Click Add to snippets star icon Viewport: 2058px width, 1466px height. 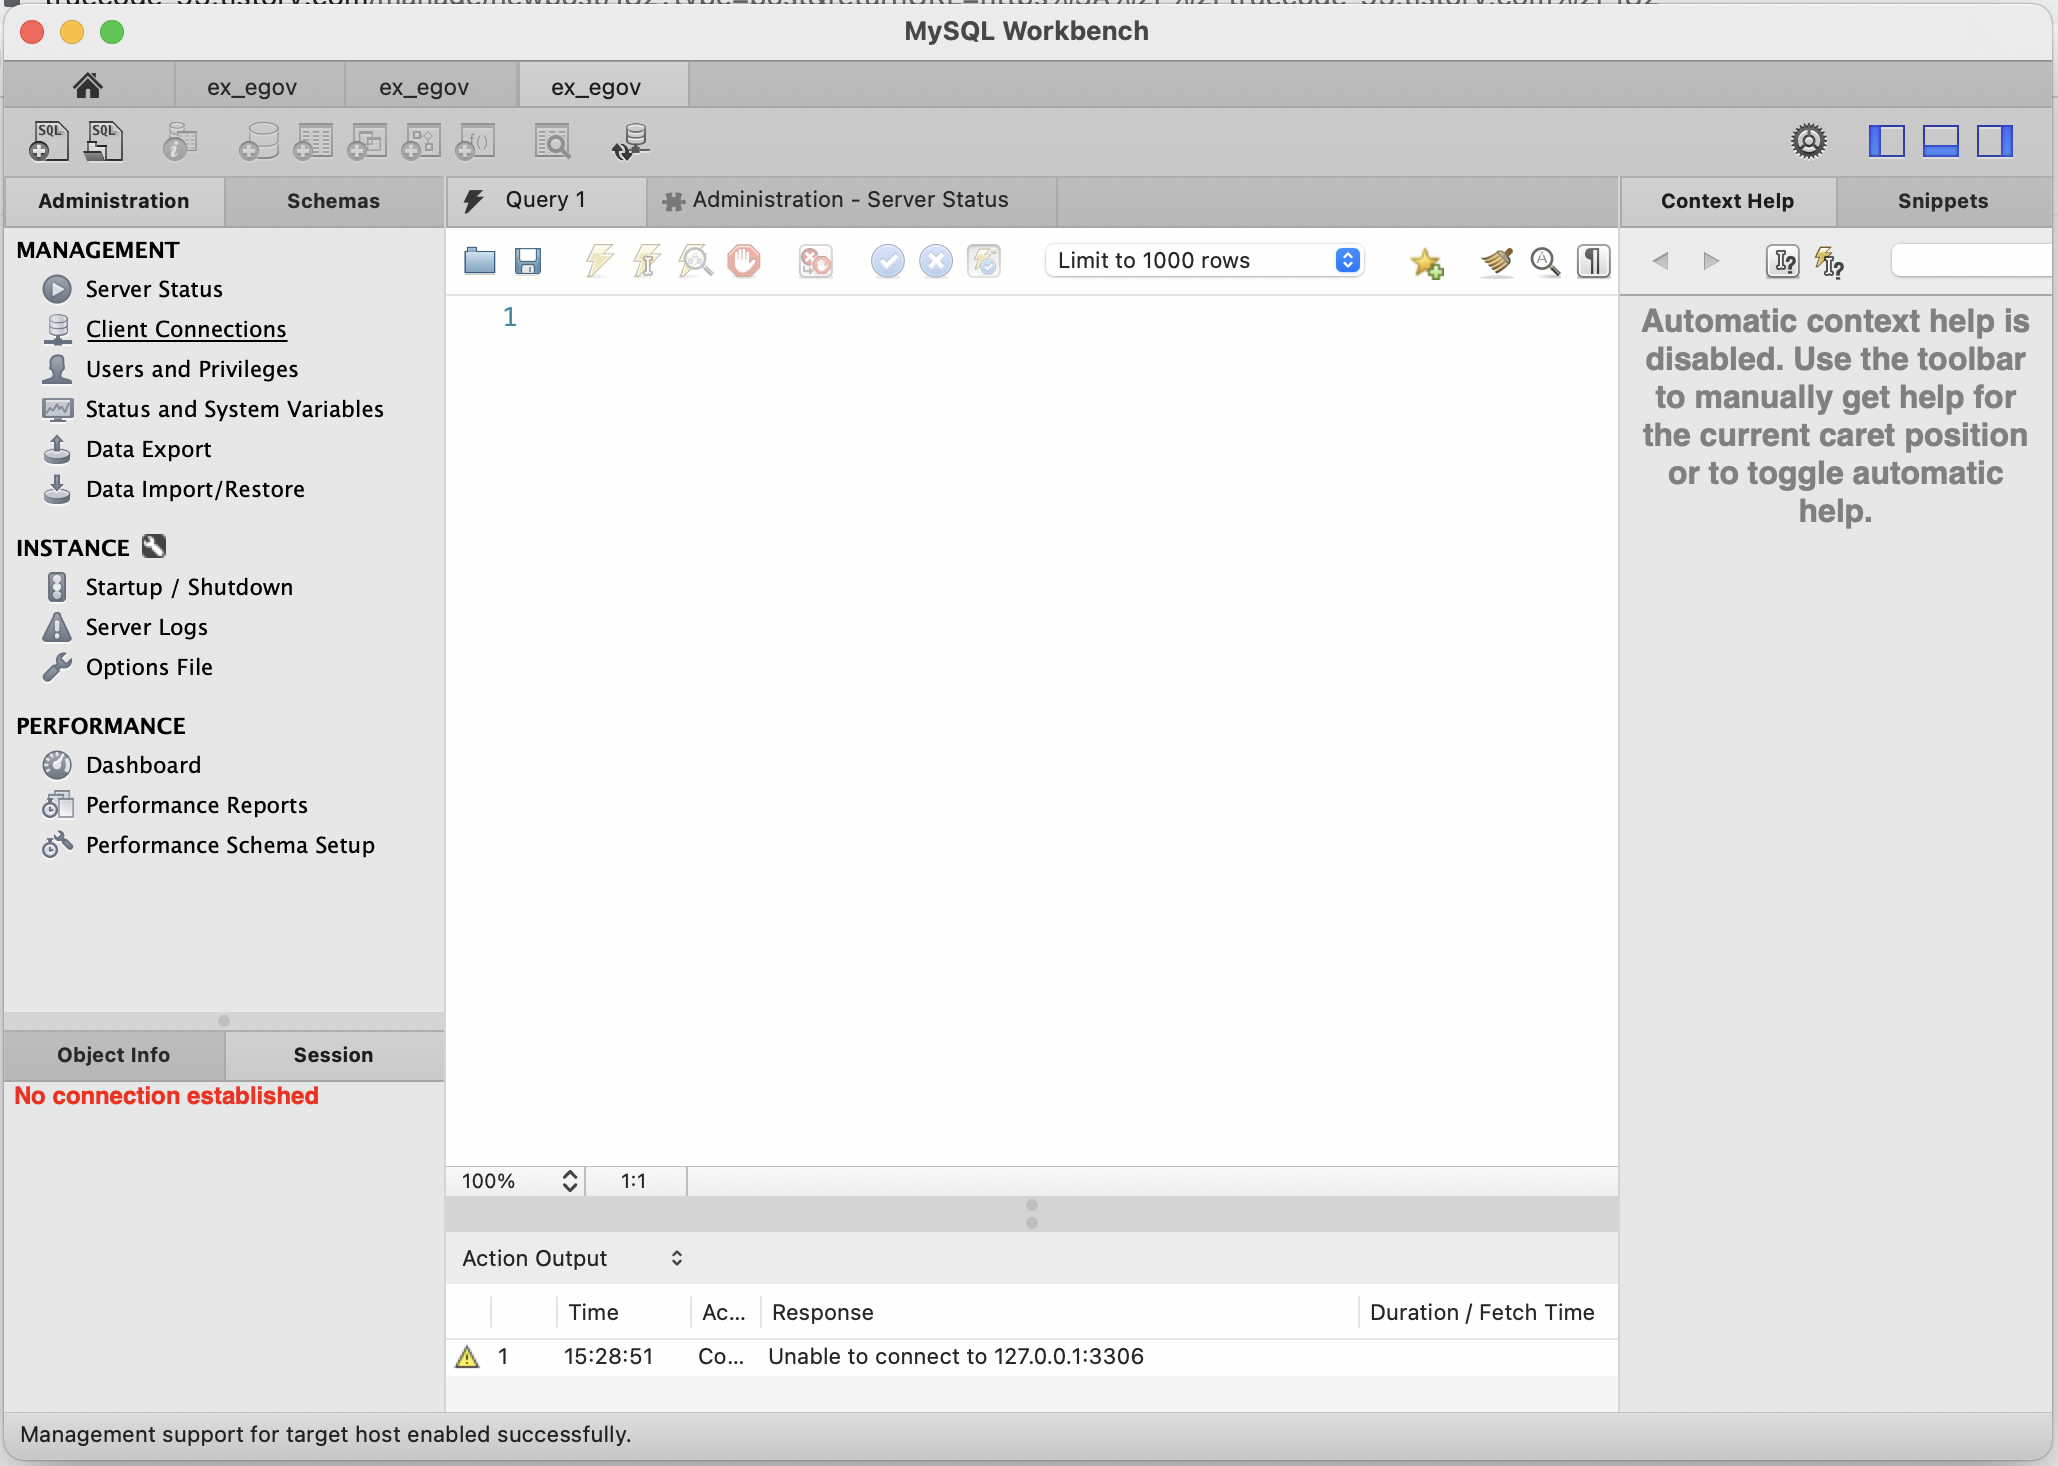point(1426,263)
